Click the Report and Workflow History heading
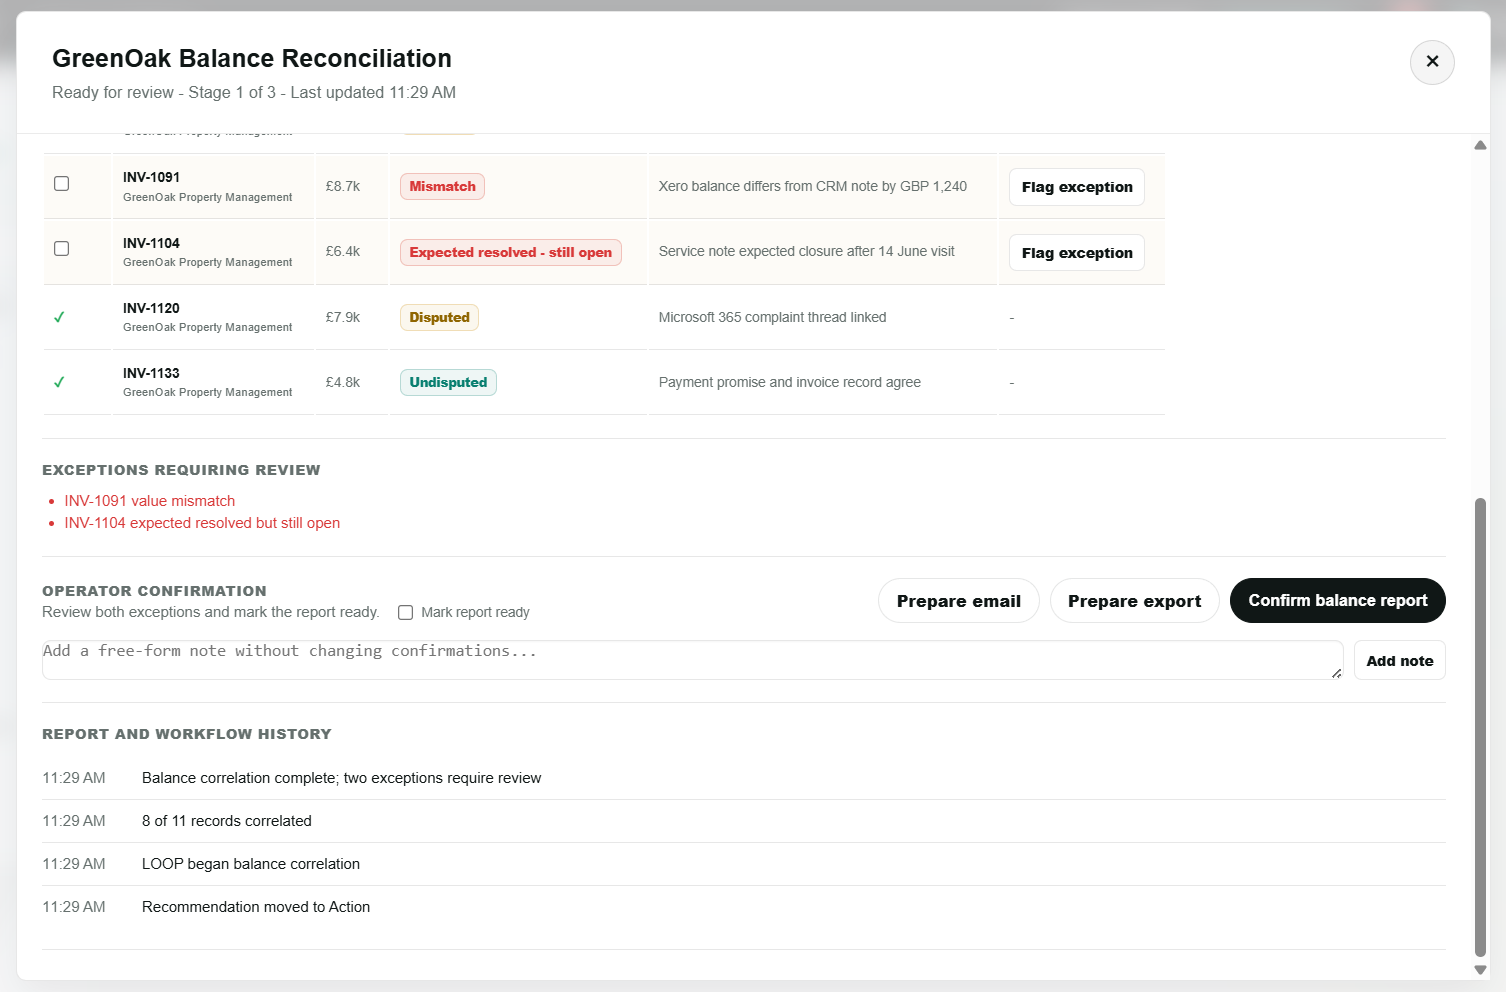This screenshot has width=1506, height=992. click(x=187, y=734)
